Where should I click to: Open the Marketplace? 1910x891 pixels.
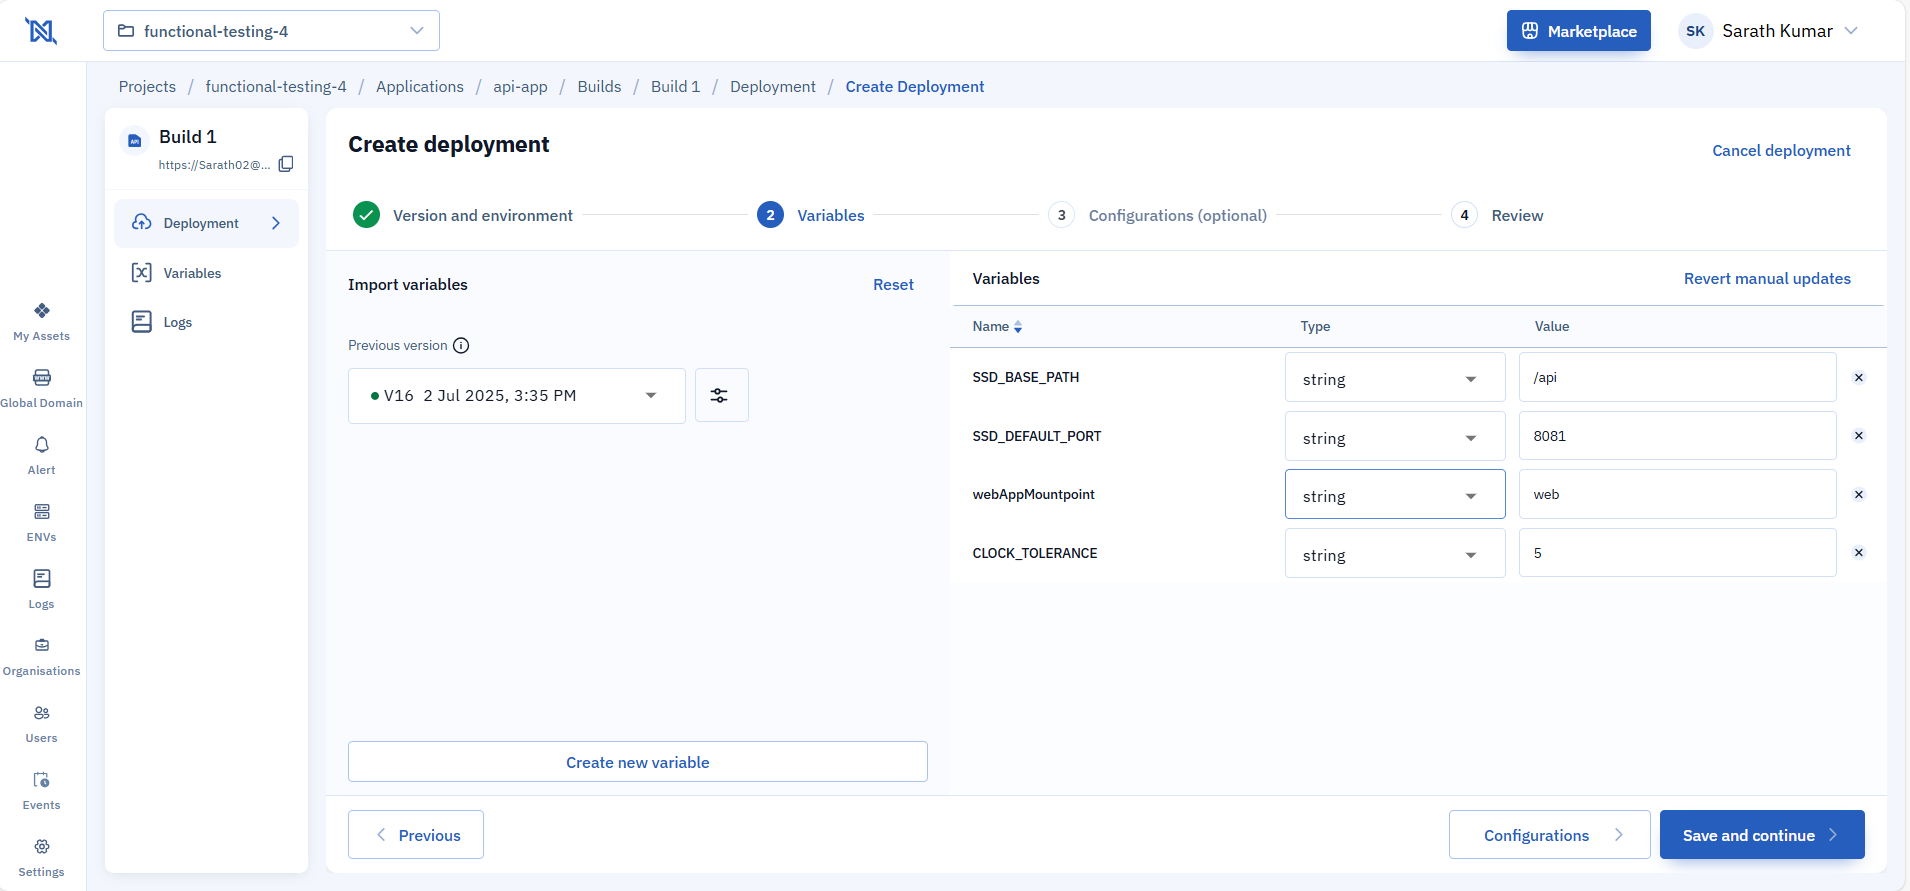tap(1578, 31)
